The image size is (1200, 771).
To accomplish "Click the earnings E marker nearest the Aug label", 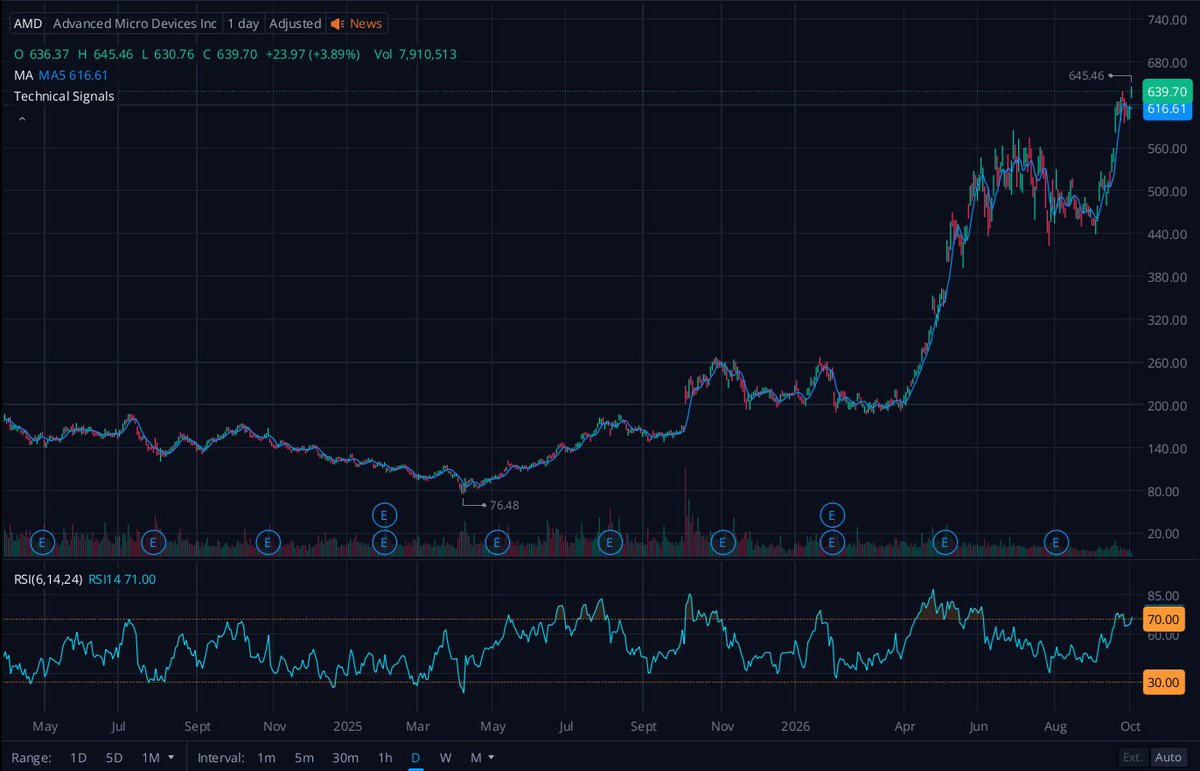I will point(1057,542).
